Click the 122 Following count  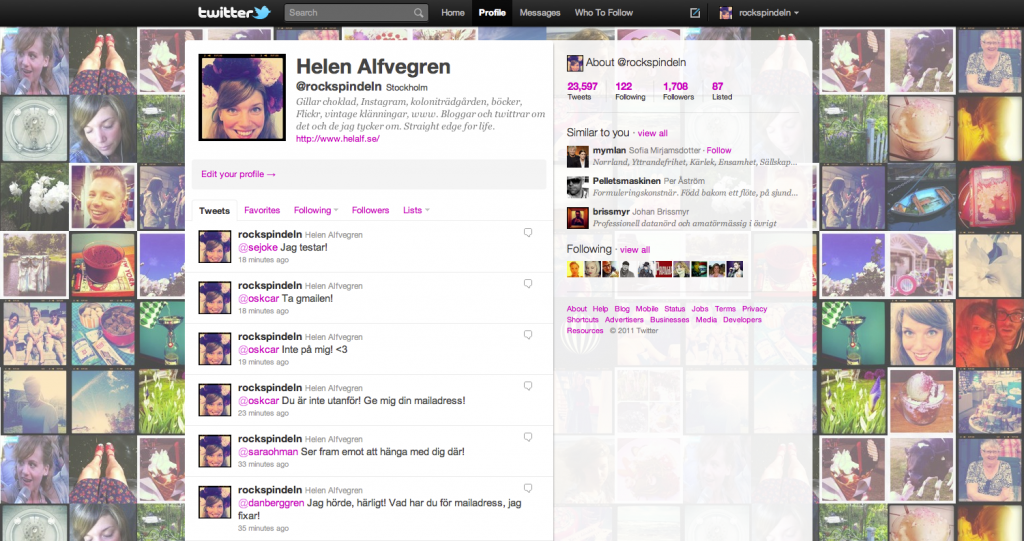(630, 90)
